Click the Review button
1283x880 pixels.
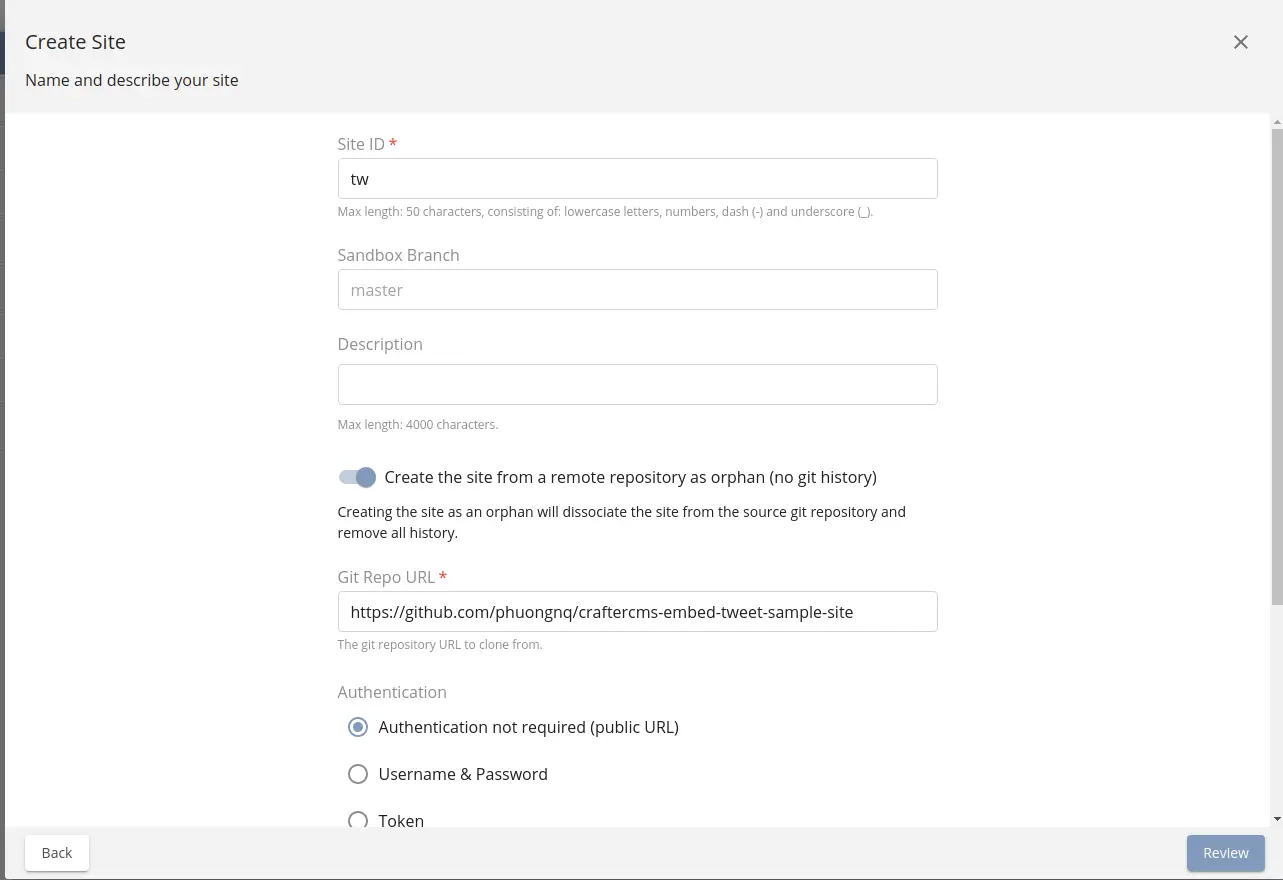coord(1225,853)
